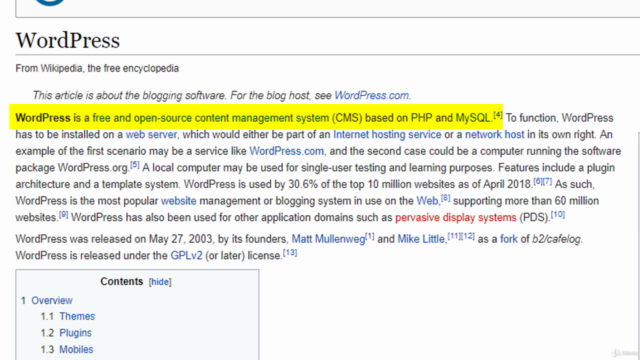The image size is (640, 360).
Task: Open citation reference [6]
Action: coord(538,182)
